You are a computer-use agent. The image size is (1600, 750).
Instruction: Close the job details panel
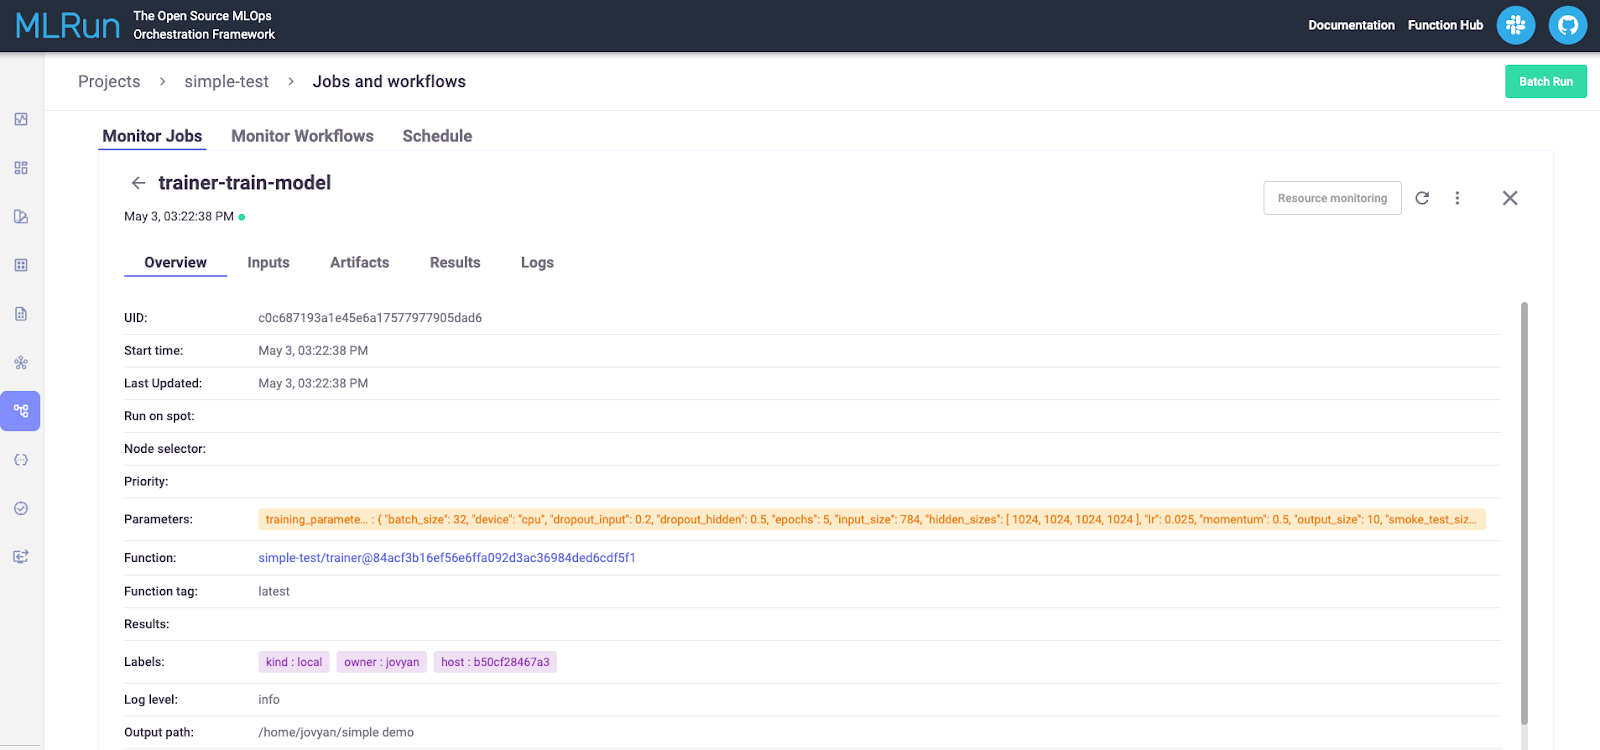click(1510, 198)
